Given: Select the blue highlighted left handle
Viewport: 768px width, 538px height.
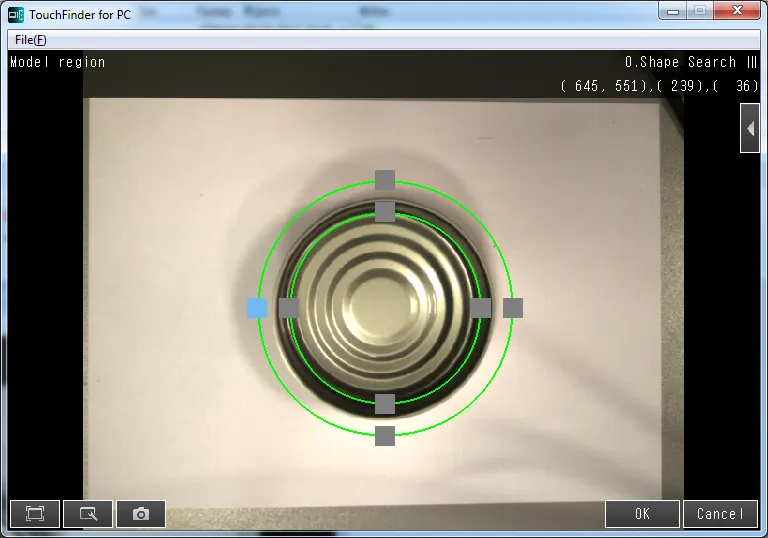Looking at the screenshot, I should 257,308.
